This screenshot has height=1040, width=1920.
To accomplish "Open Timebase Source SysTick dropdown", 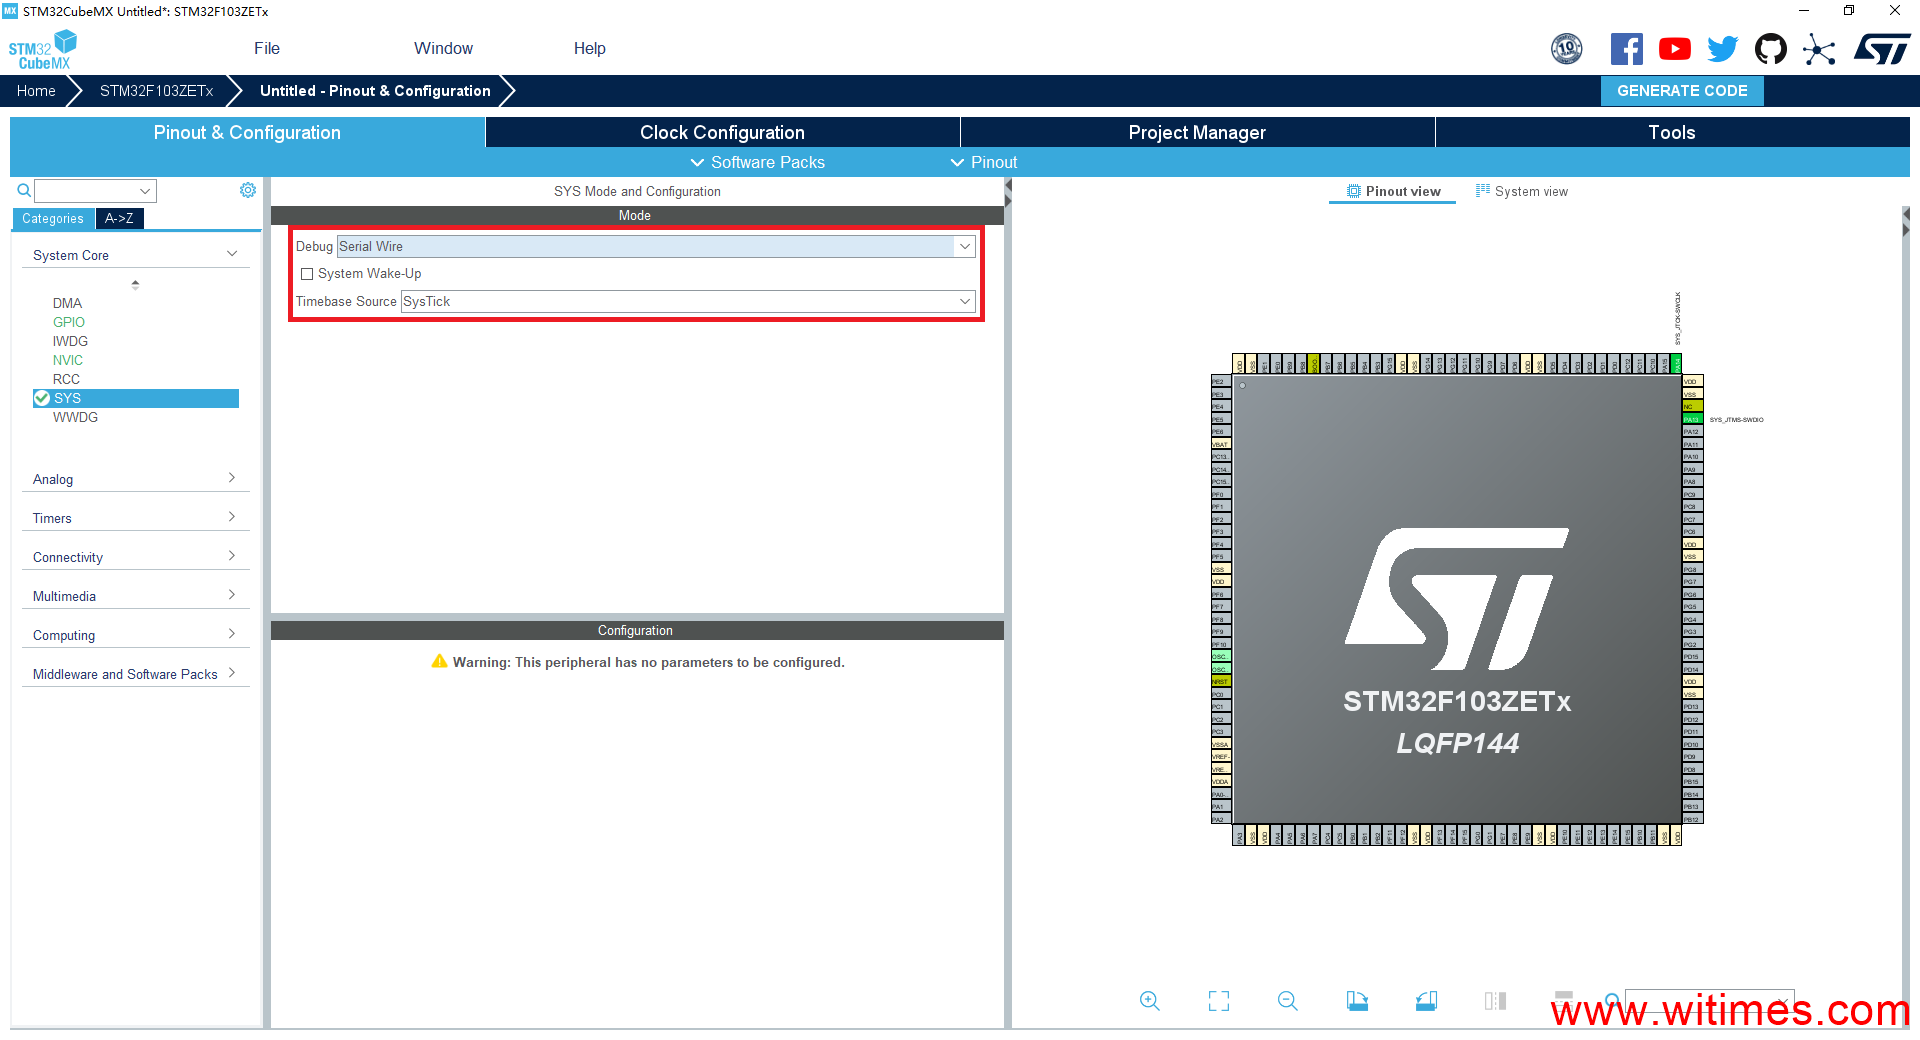I will point(688,301).
